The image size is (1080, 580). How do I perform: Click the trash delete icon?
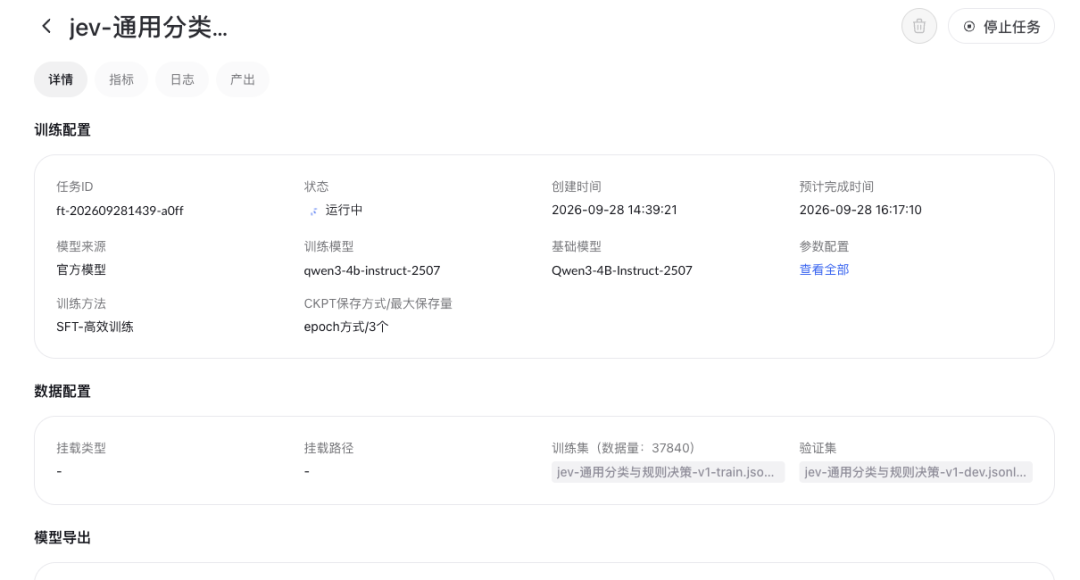[919, 26]
